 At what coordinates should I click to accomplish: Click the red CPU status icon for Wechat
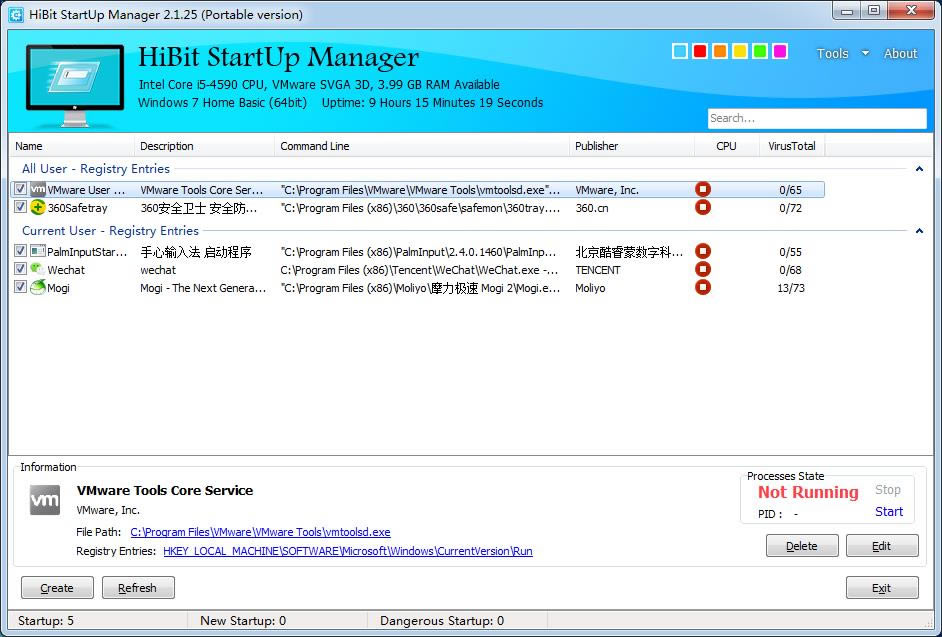[703, 269]
